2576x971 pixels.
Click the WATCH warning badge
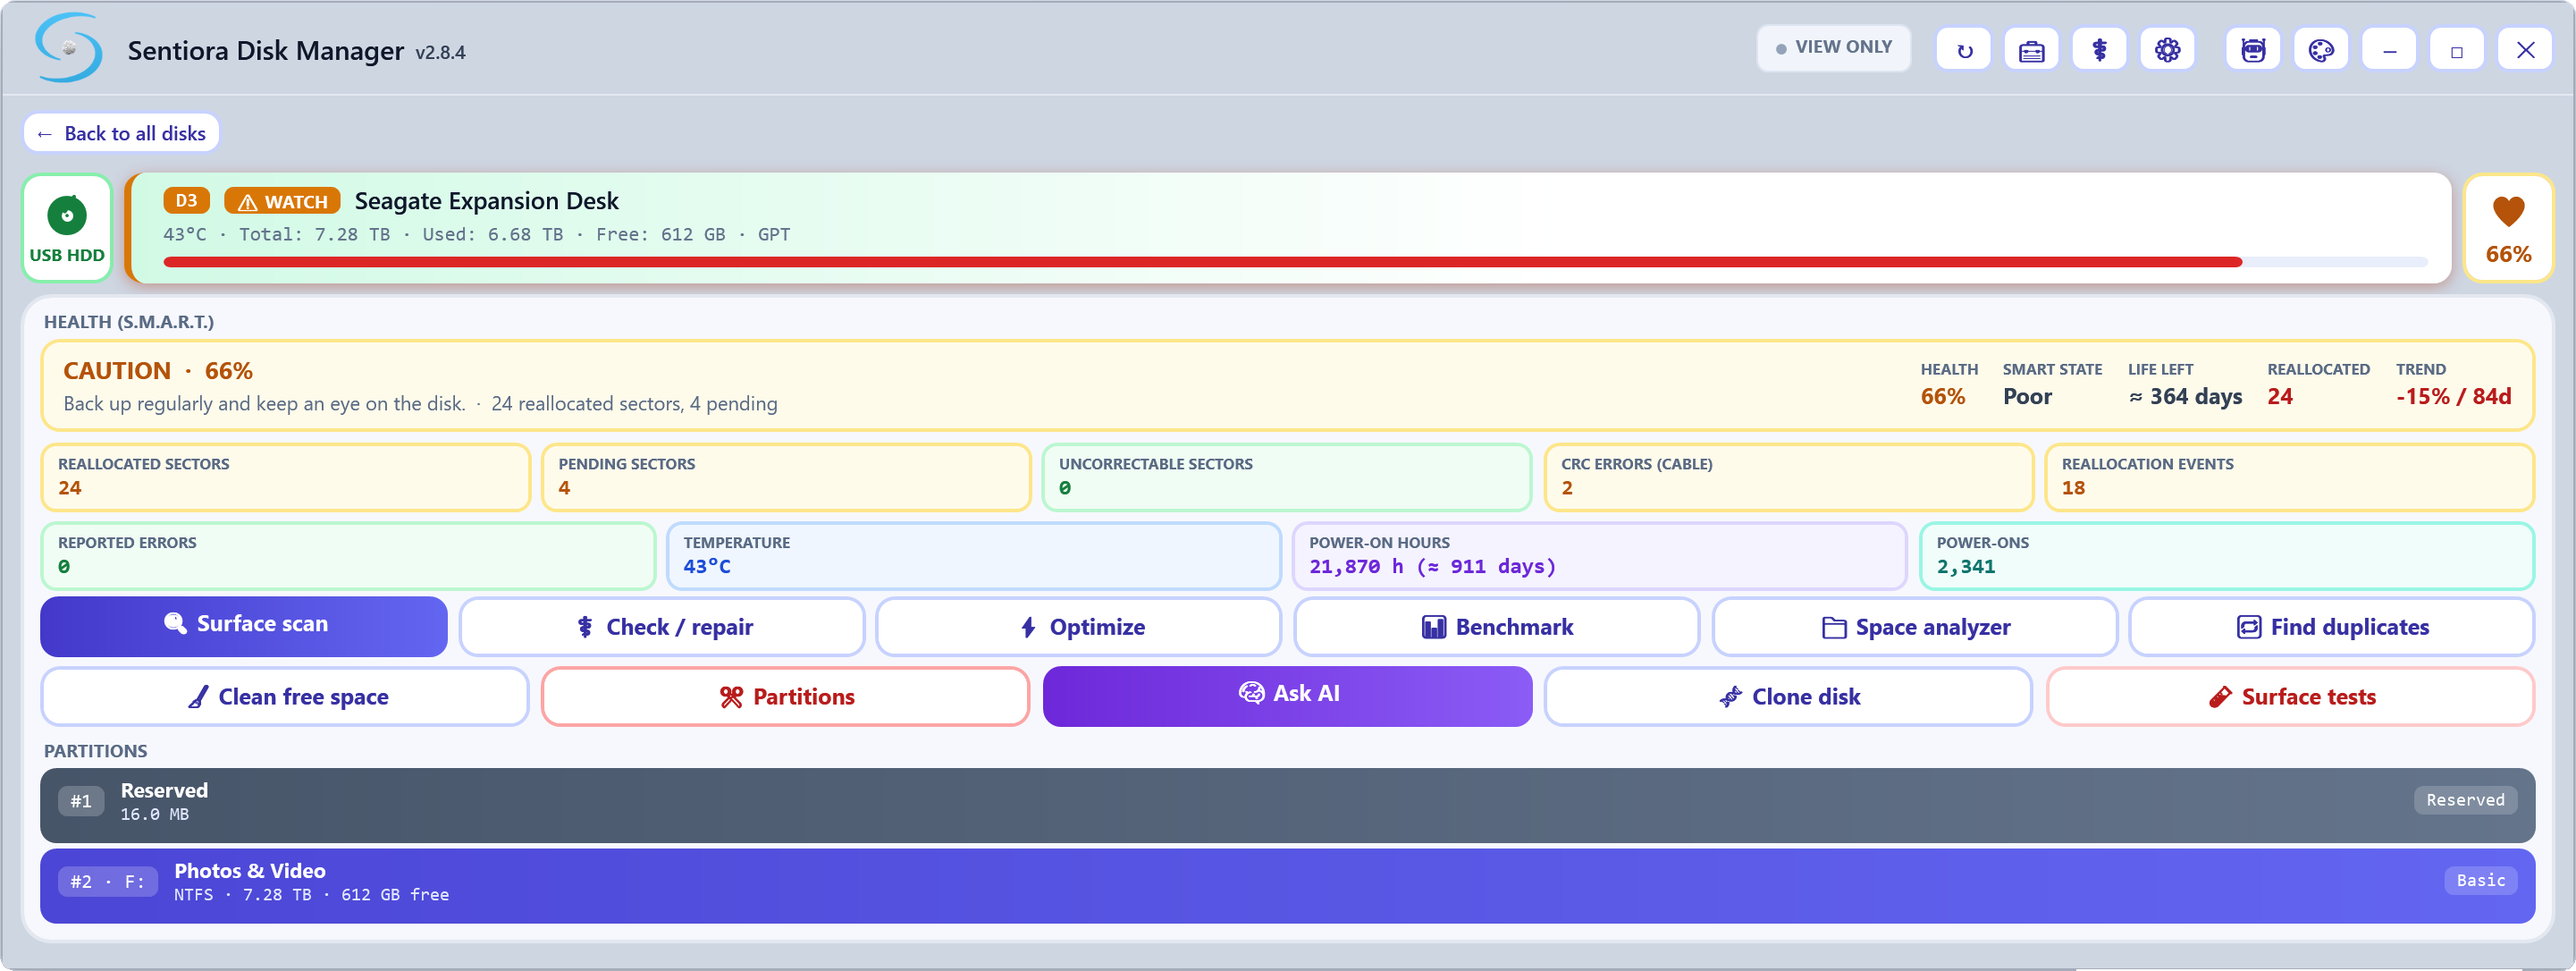tap(282, 201)
